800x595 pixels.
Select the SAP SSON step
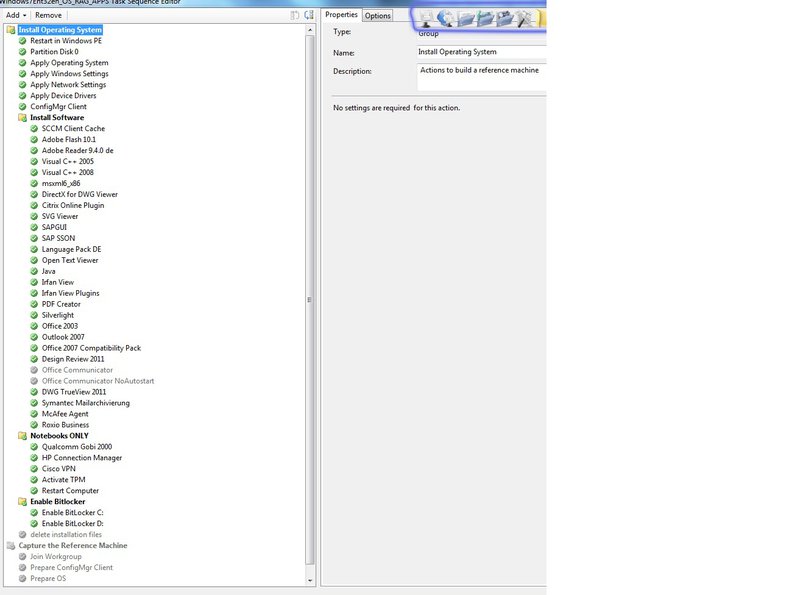pyautogui.click(x=58, y=238)
